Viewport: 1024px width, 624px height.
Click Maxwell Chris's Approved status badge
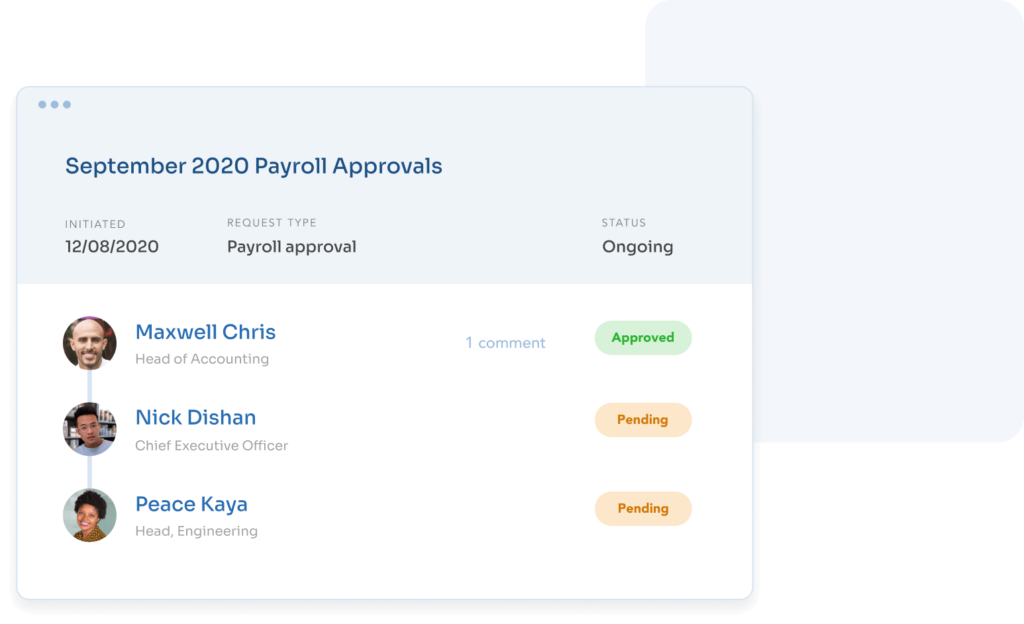pos(643,337)
